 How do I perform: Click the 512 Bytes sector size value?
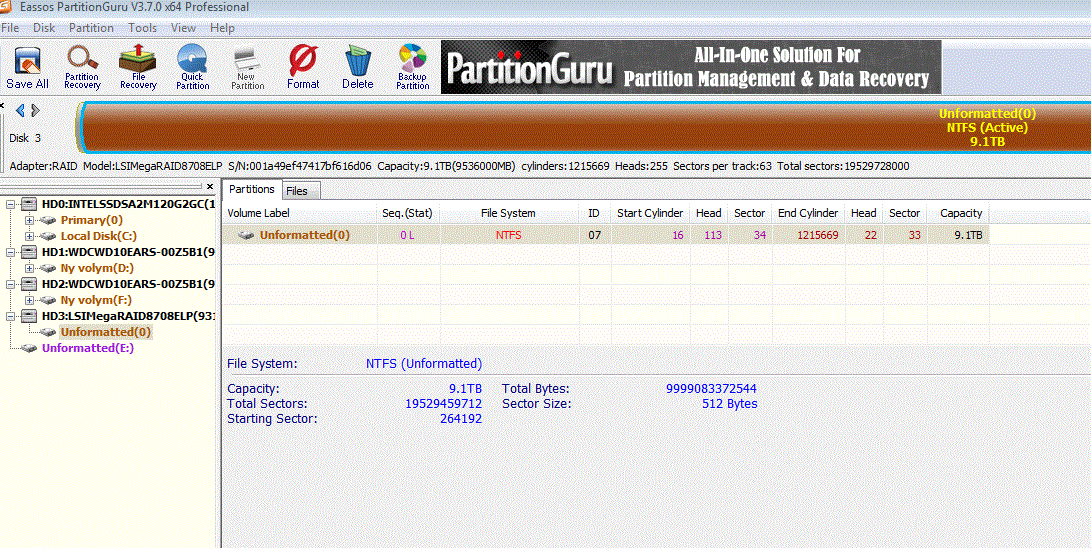[730, 403]
